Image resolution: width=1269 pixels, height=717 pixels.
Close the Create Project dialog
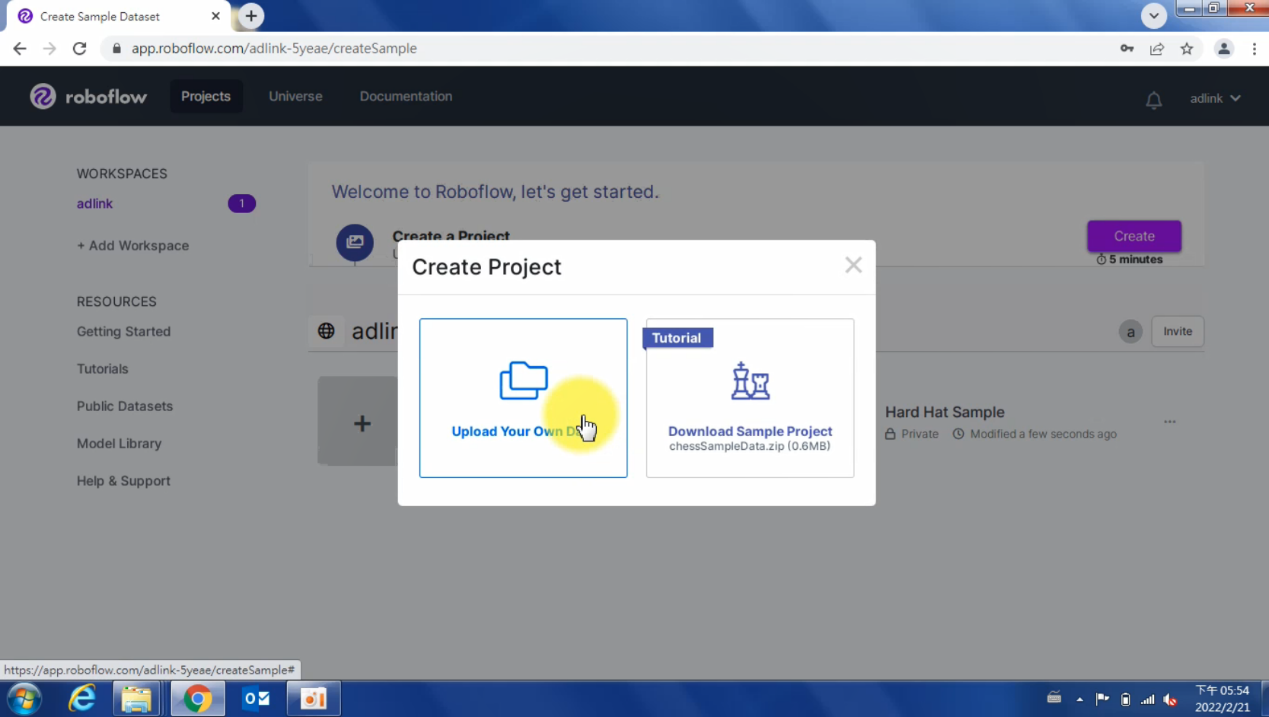[x=853, y=265]
